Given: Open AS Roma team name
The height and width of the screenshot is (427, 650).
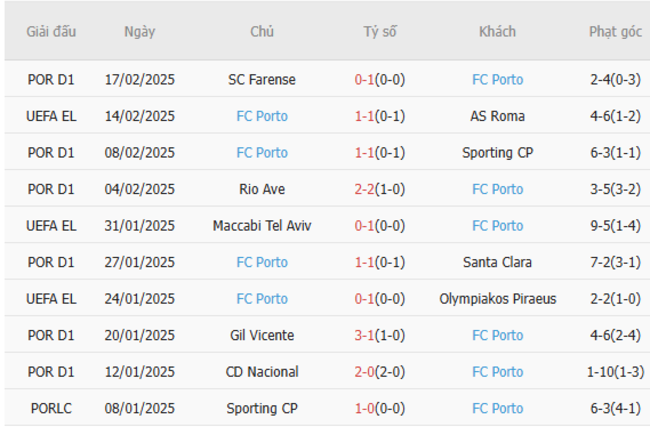Looking at the screenshot, I should click(497, 116).
